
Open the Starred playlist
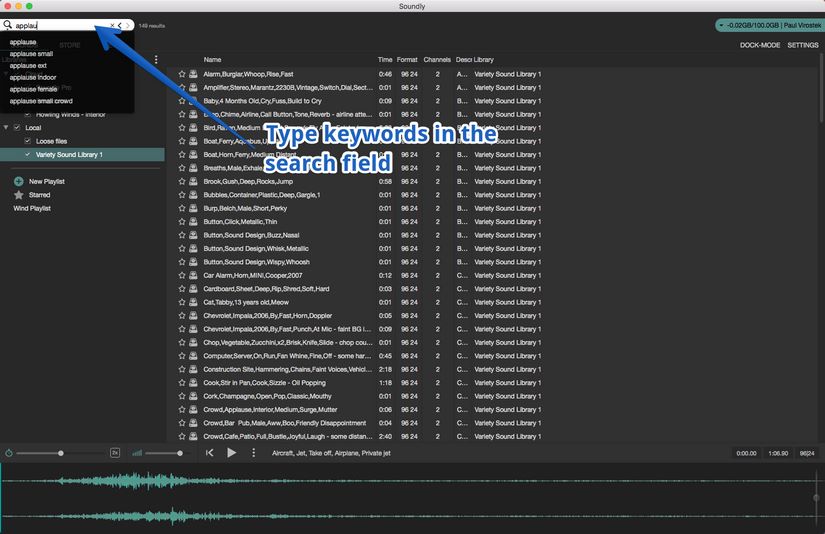[39, 195]
